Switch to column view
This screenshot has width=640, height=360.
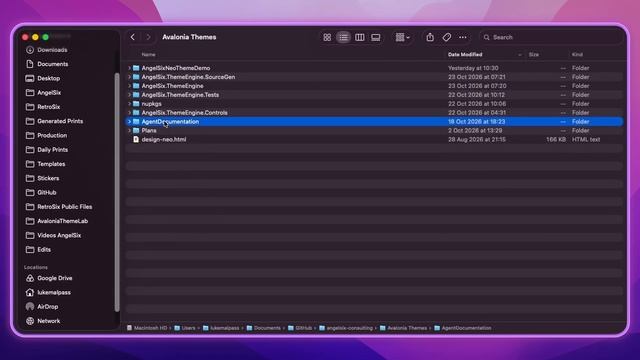360,37
